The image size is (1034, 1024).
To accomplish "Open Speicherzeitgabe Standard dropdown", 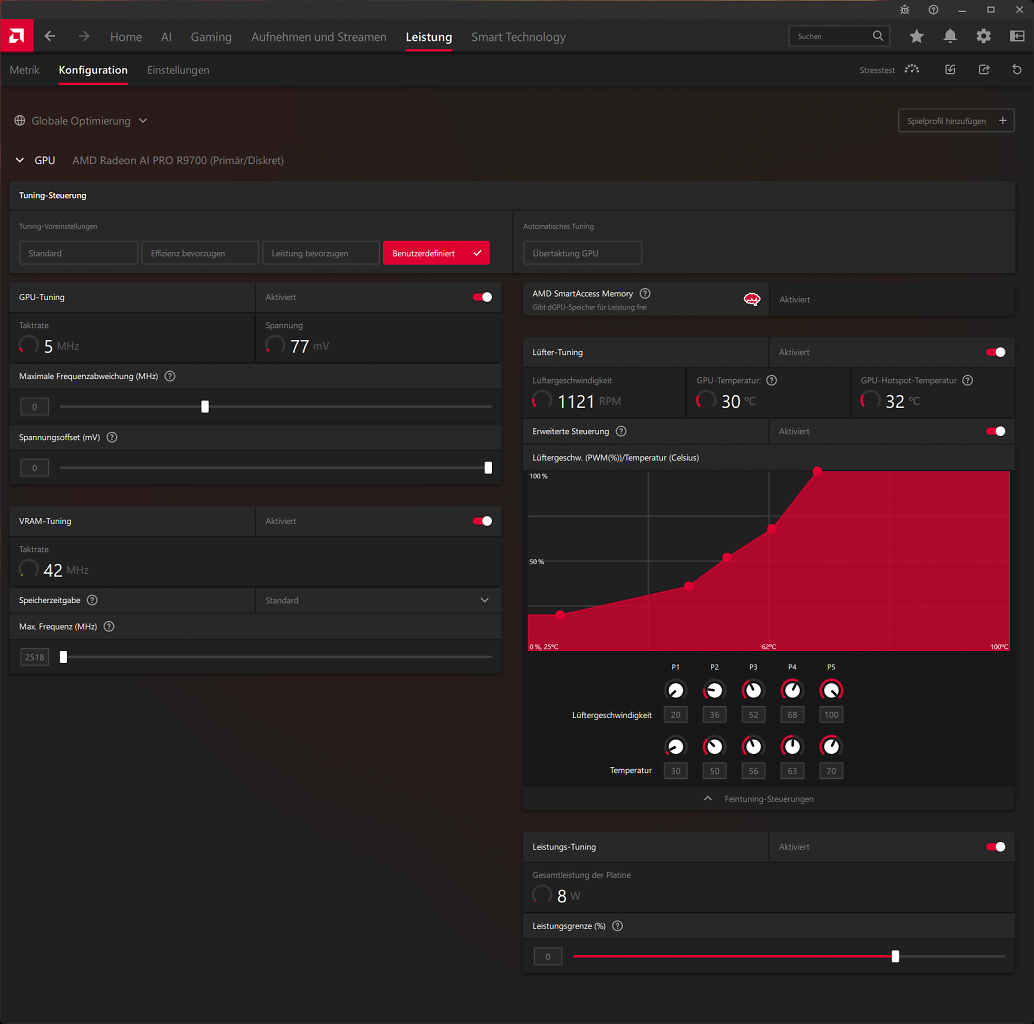I will 378,600.
